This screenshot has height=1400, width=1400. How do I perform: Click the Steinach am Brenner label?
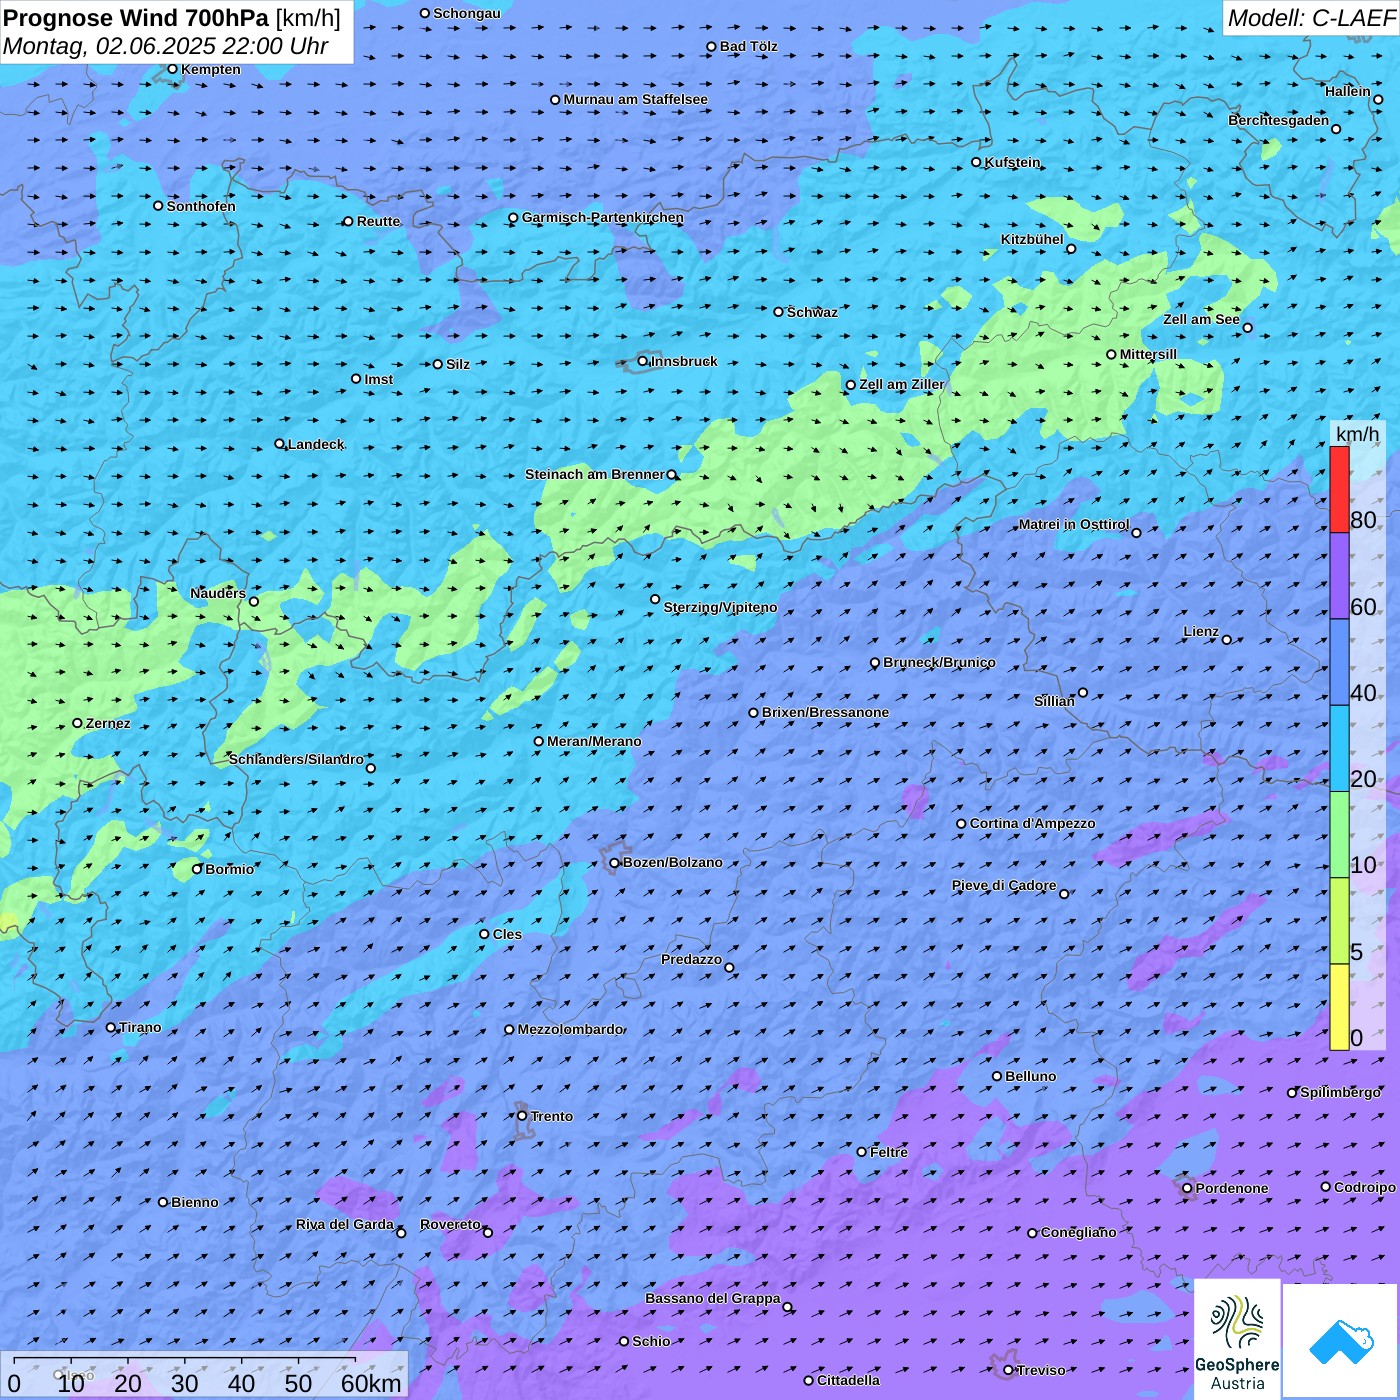click(595, 474)
